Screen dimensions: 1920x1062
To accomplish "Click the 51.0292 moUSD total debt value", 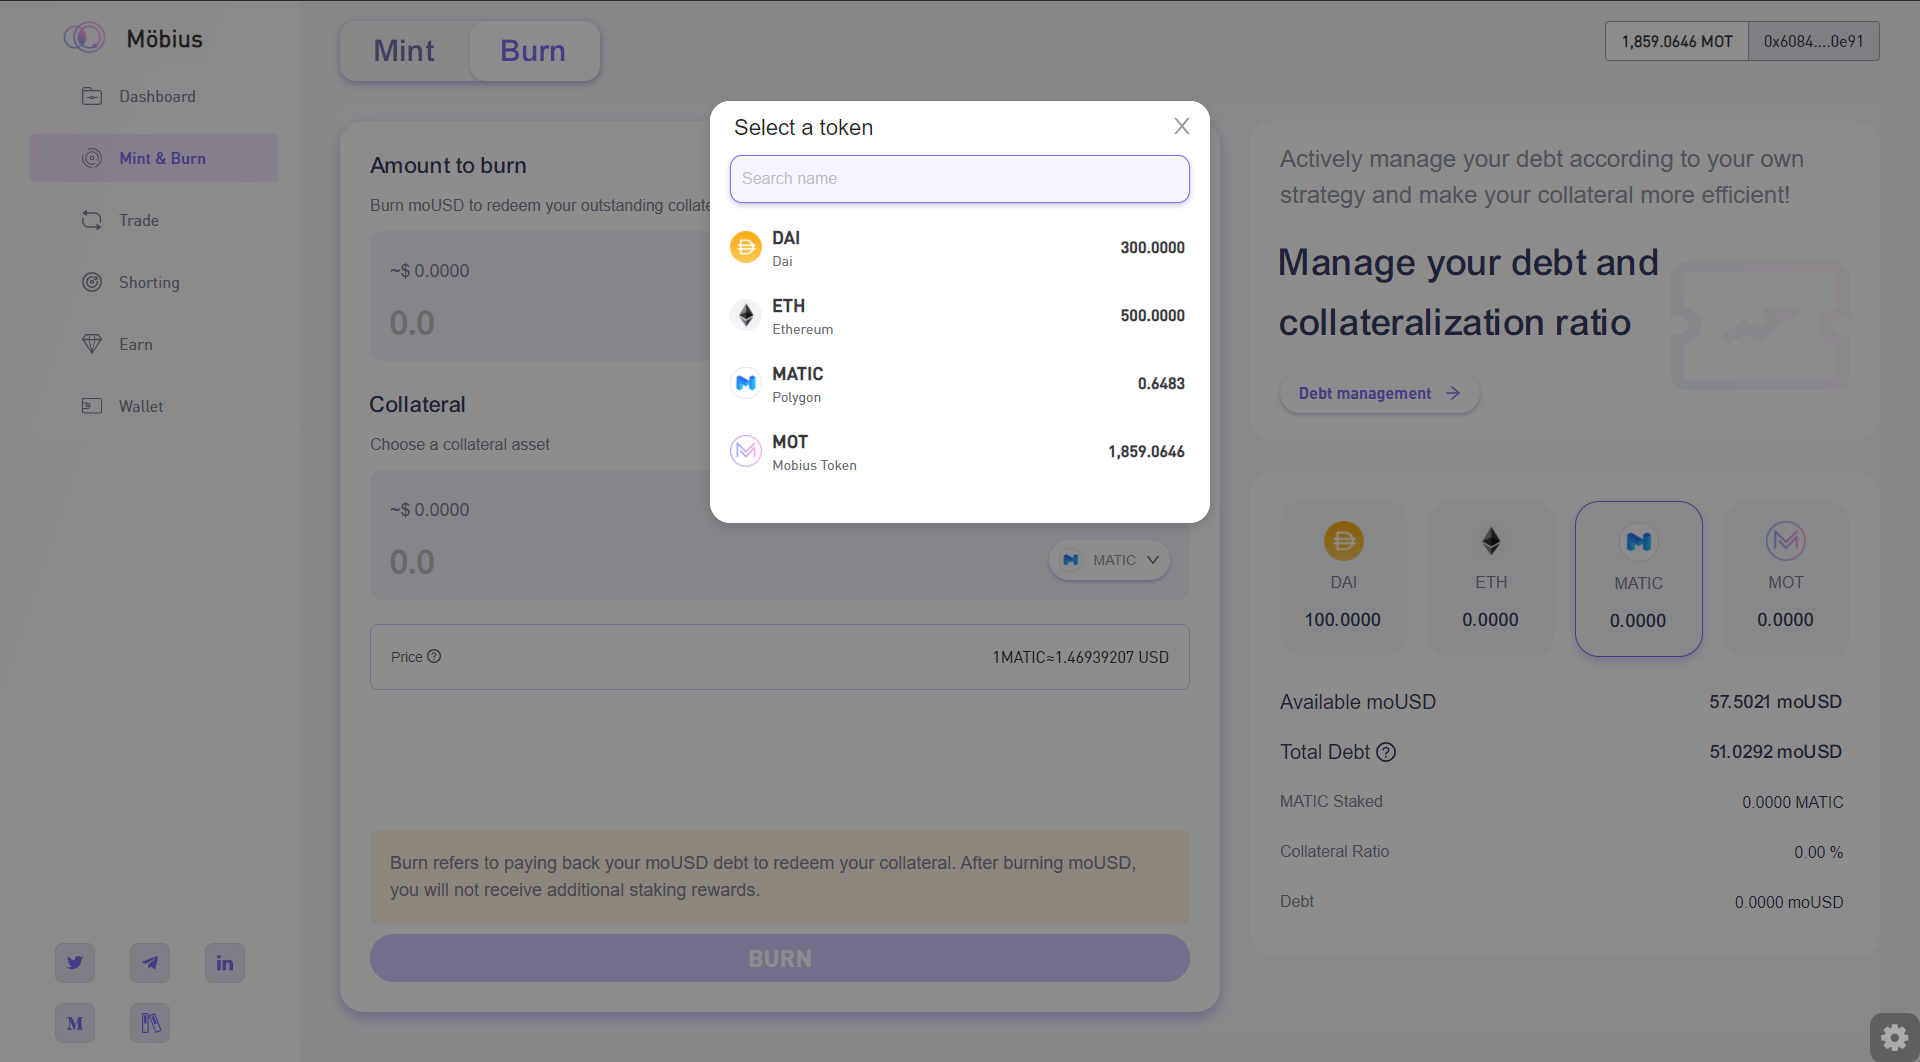I will [x=1775, y=752].
